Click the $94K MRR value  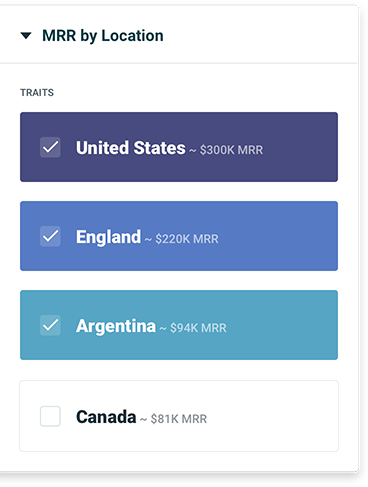point(198,328)
